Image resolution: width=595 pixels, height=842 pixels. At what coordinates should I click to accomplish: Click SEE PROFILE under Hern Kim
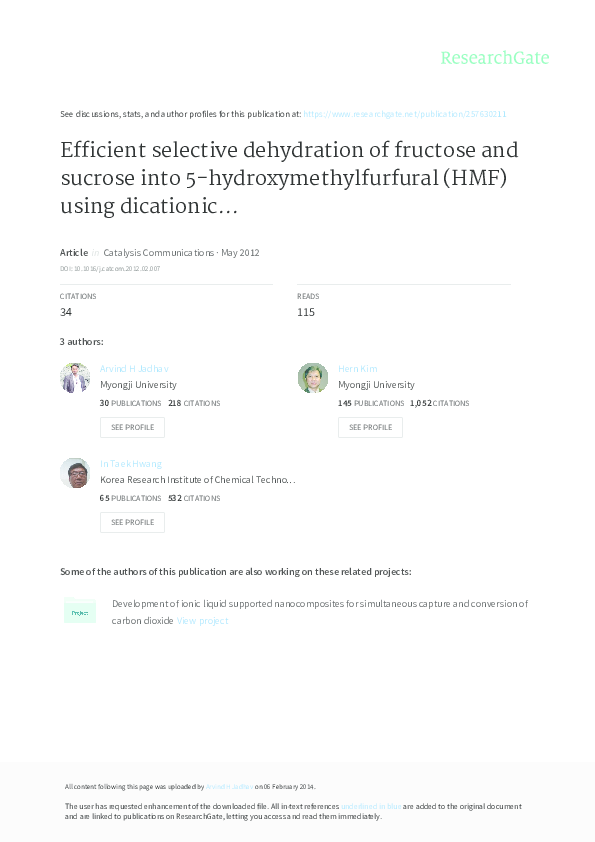coord(370,427)
